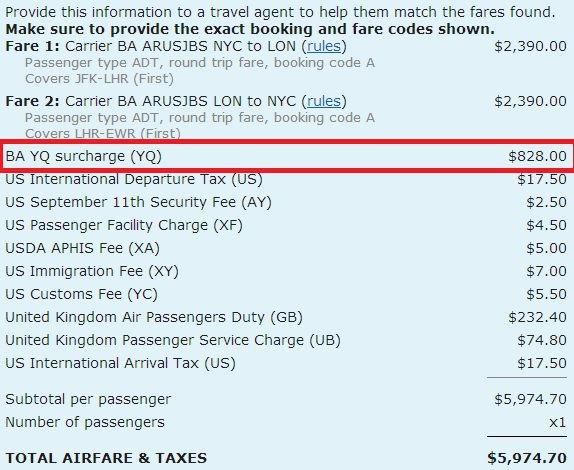Click the Number of passengers label
This screenshot has width=574, height=470.
click(85, 422)
